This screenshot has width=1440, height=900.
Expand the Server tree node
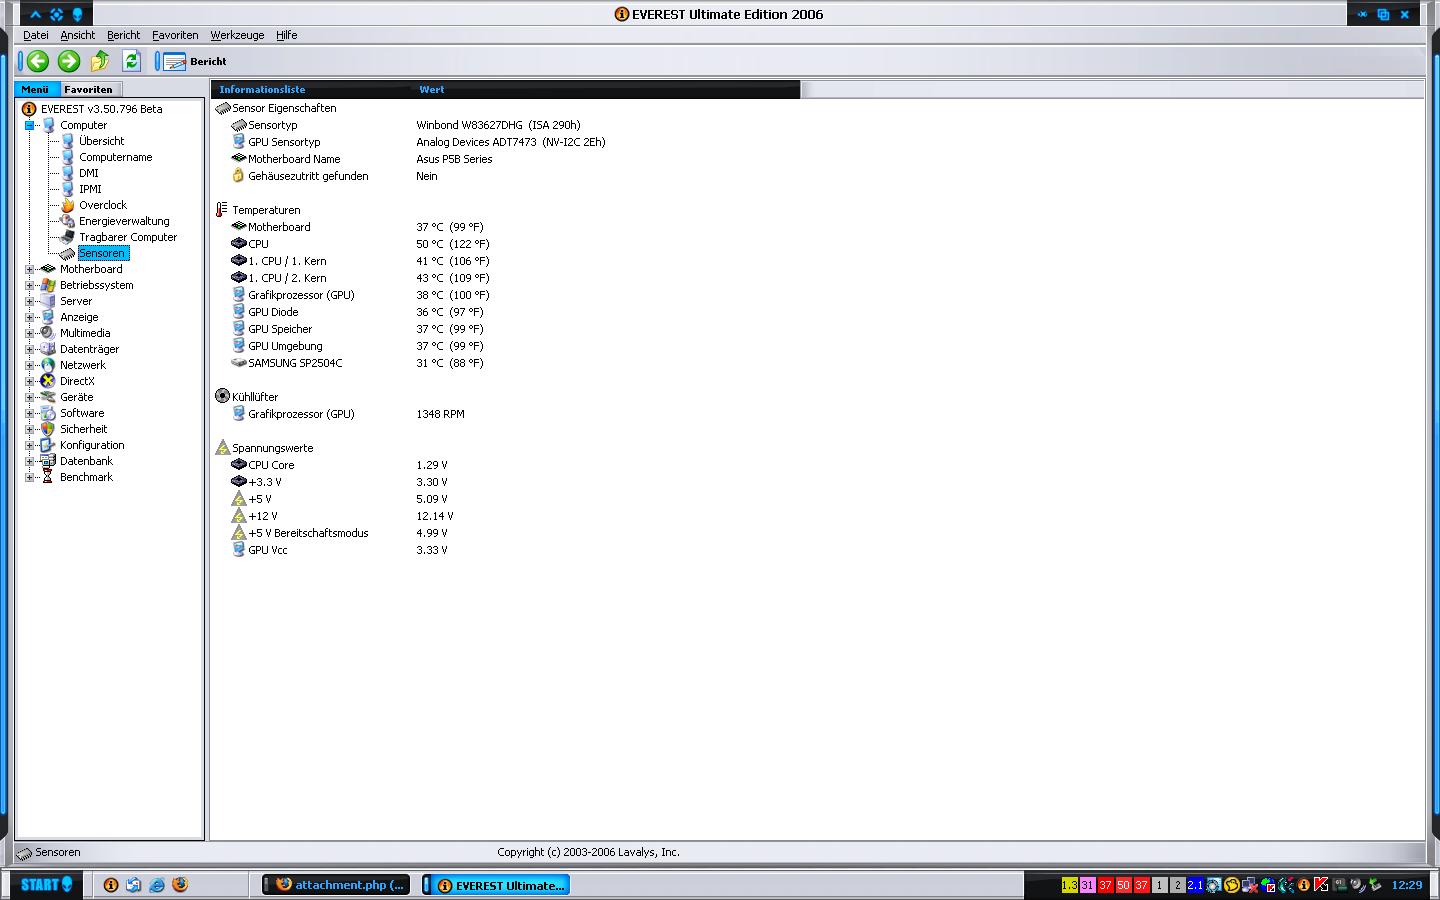pos(30,301)
